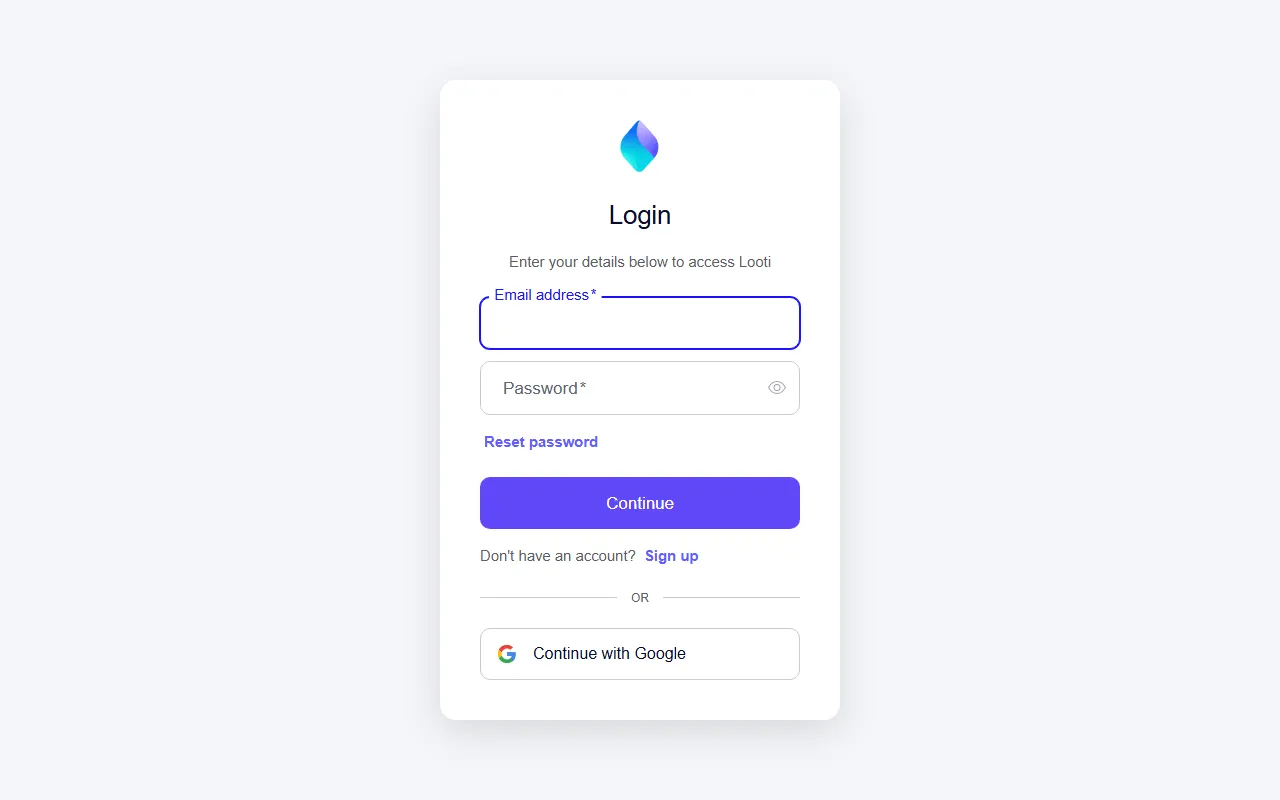This screenshot has width=1280, height=800.
Task: Click the "Enter your details below" subtitle
Action: coord(640,262)
